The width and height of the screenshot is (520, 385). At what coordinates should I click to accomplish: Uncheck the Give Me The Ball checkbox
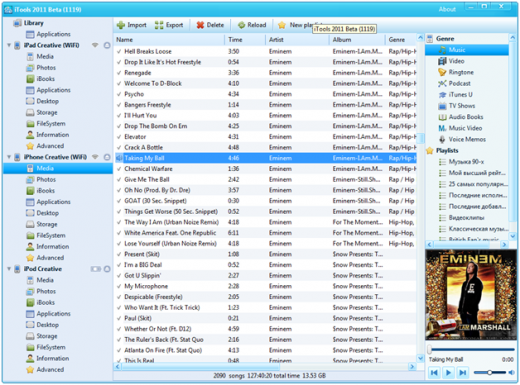click(119, 179)
